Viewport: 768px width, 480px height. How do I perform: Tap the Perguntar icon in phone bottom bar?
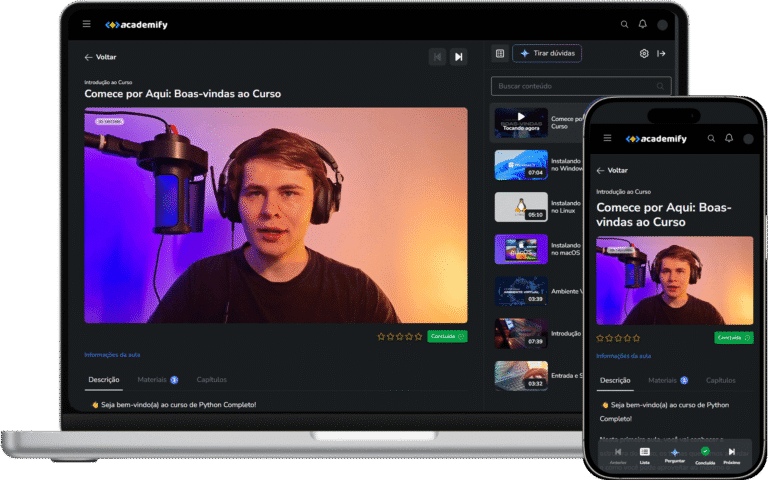click(x=674, y=455)
